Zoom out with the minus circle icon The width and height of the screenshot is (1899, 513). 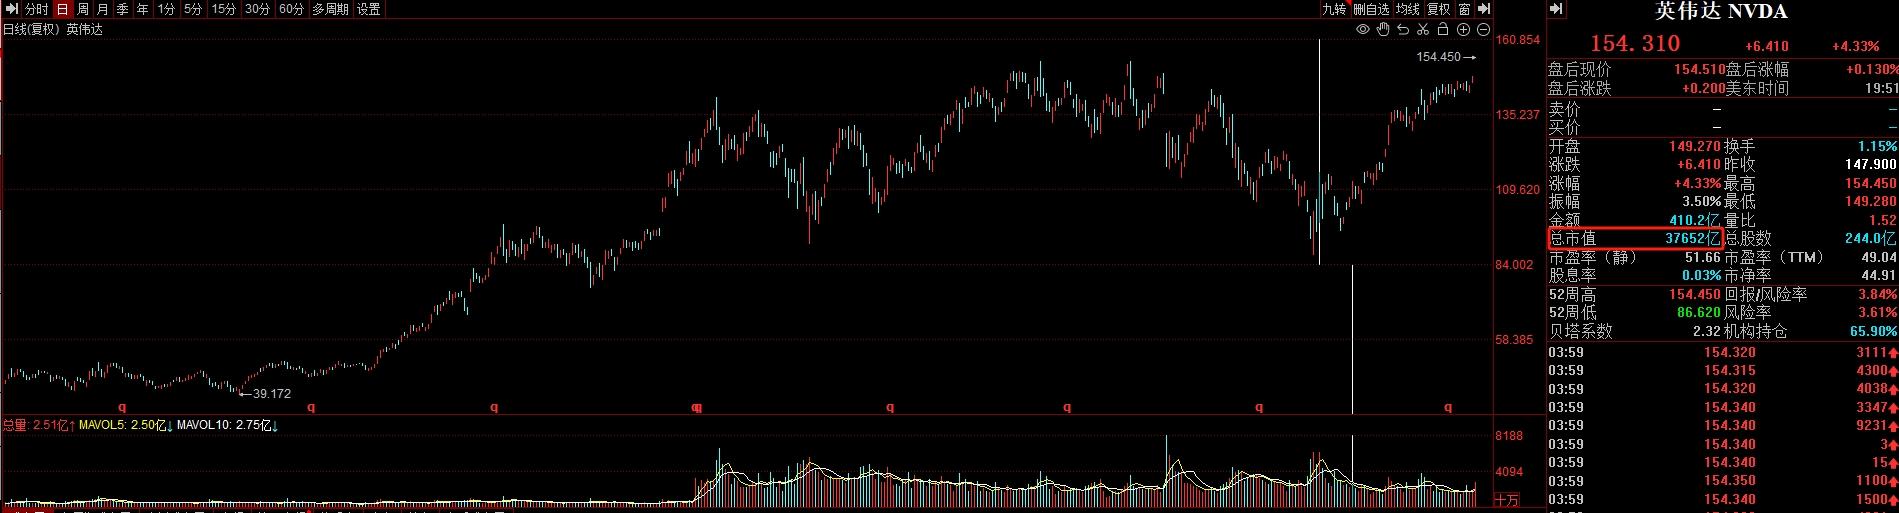pos(1485,30)
